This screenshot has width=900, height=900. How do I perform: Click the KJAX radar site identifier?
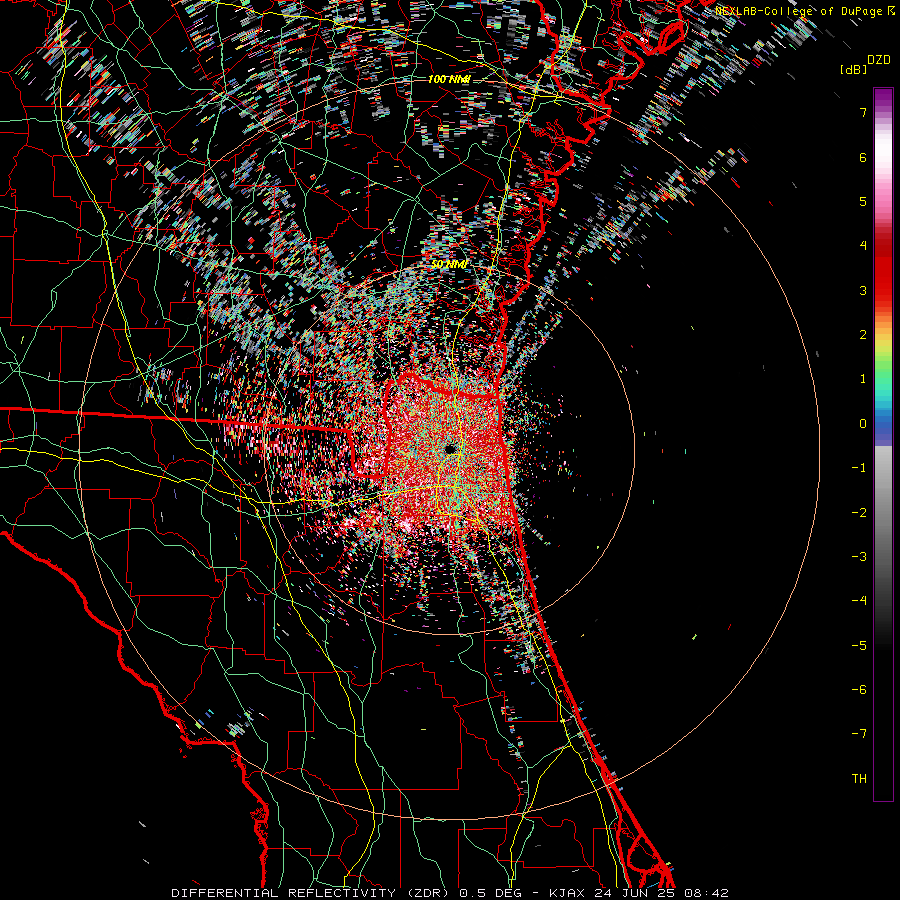tap(569, 893)
